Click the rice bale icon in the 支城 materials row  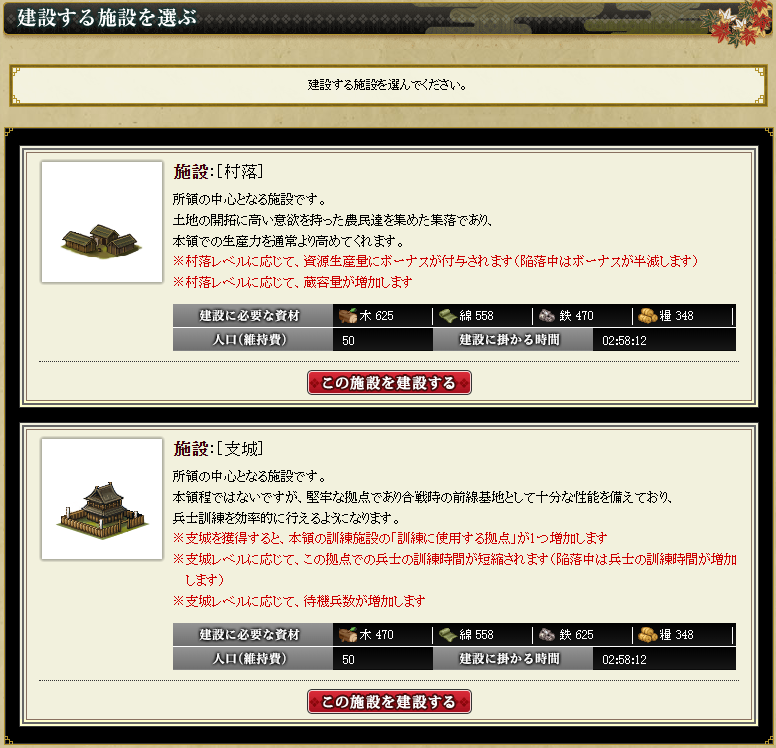coord(647,635)
